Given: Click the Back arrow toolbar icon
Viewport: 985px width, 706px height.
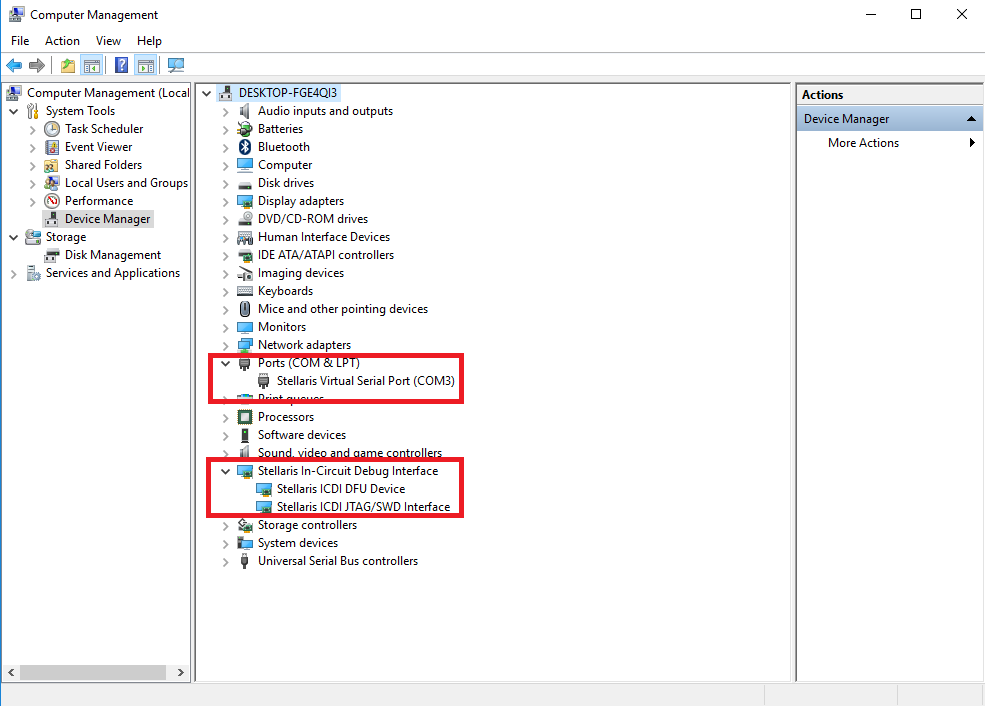Looking at the screenshot, I should (14, 65).
